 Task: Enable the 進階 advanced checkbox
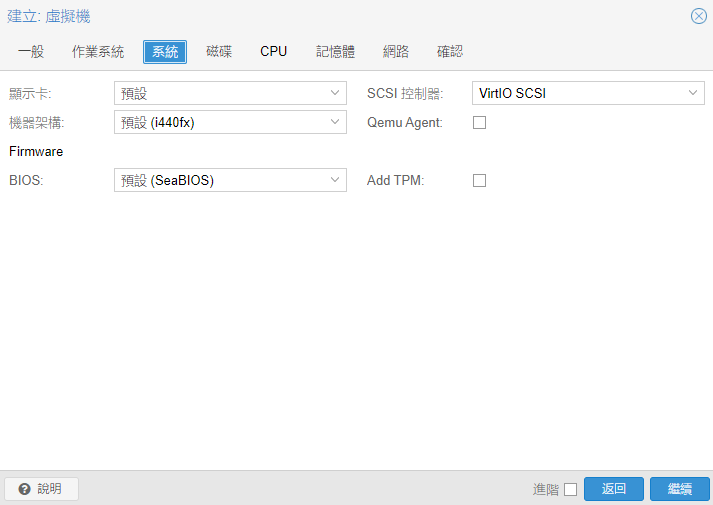click(570, 490)
